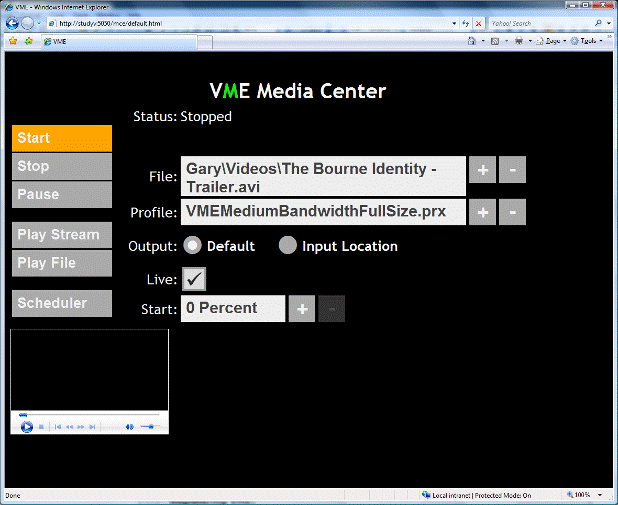Viewport: 618px width, 505px height.
Task: Click the media player seek bar
Action: pyautogui.click(x=89, y=414)
